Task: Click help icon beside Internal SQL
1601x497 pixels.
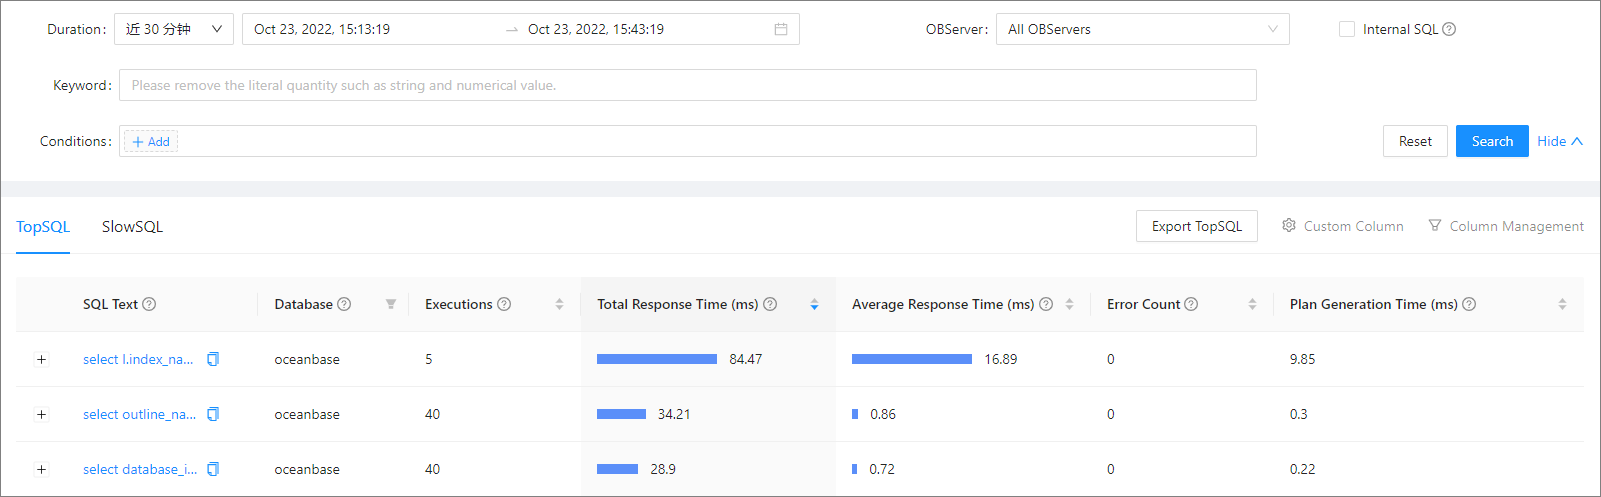Action: pos(1449,30)
